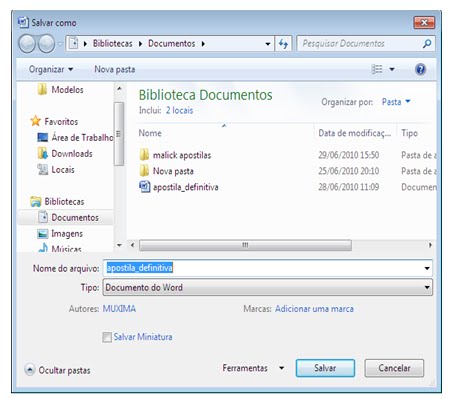The height and width of the screenshot is (399, 452).
Task: Select the malick apostilas folder icon
Action: click(x=144, y=155)
